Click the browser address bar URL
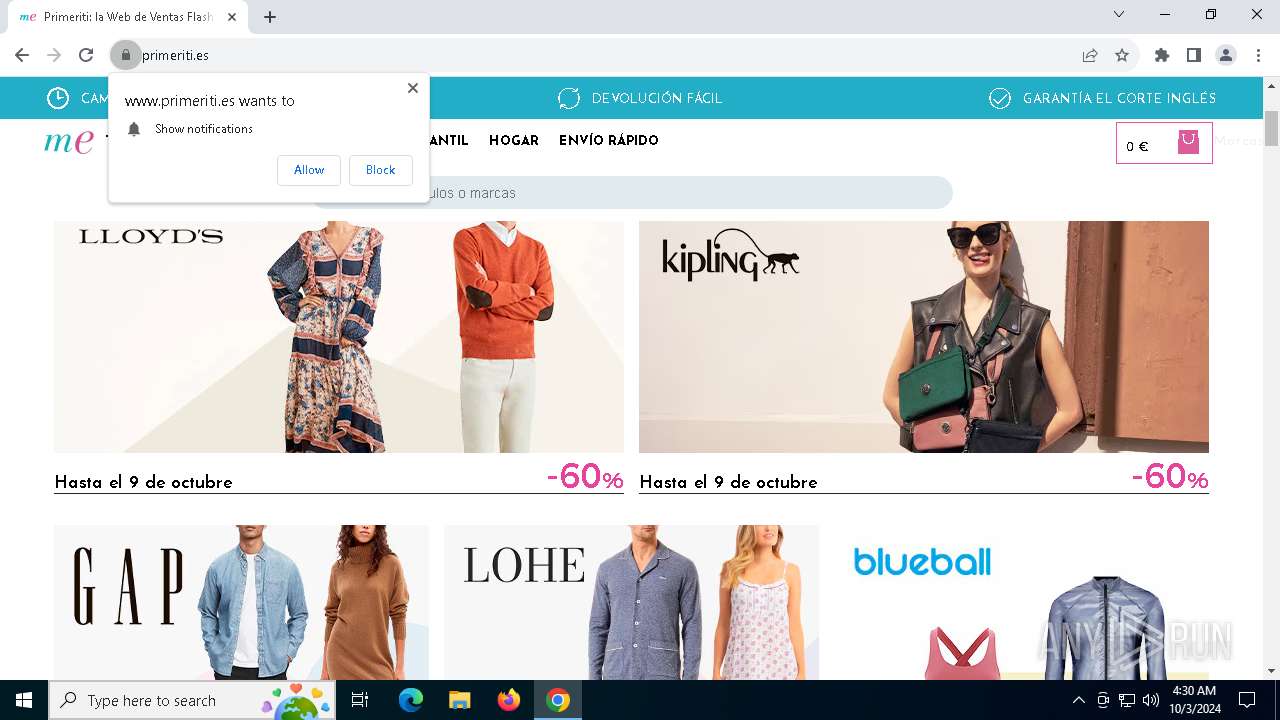 click(175, 55)
